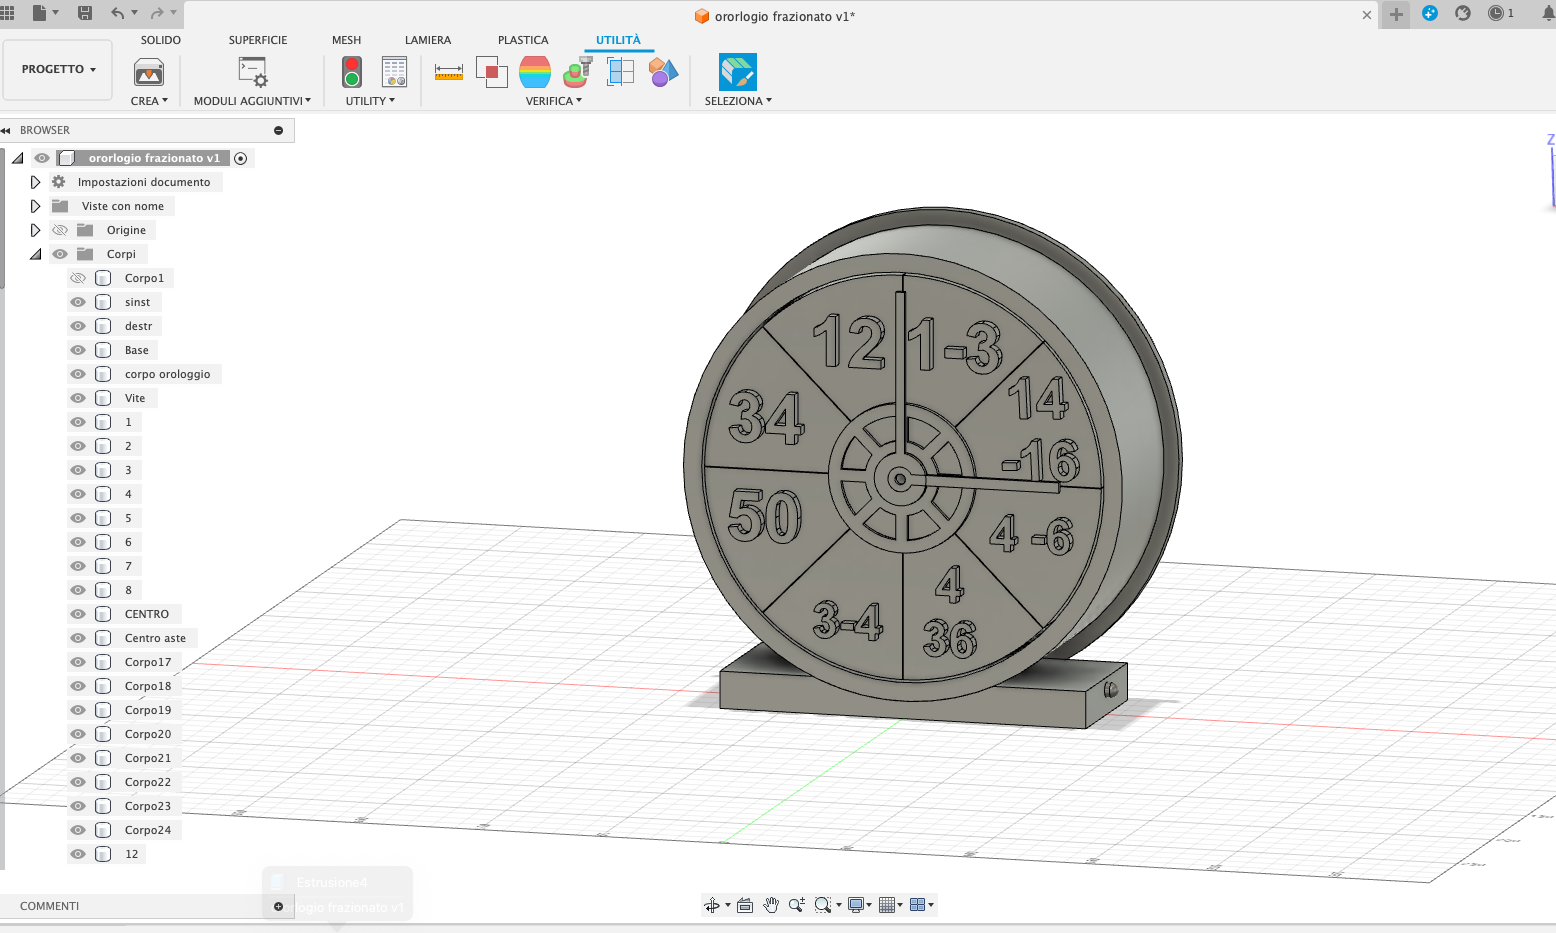Hide the sinst body
1556x933 pixels.
[78, 302]
